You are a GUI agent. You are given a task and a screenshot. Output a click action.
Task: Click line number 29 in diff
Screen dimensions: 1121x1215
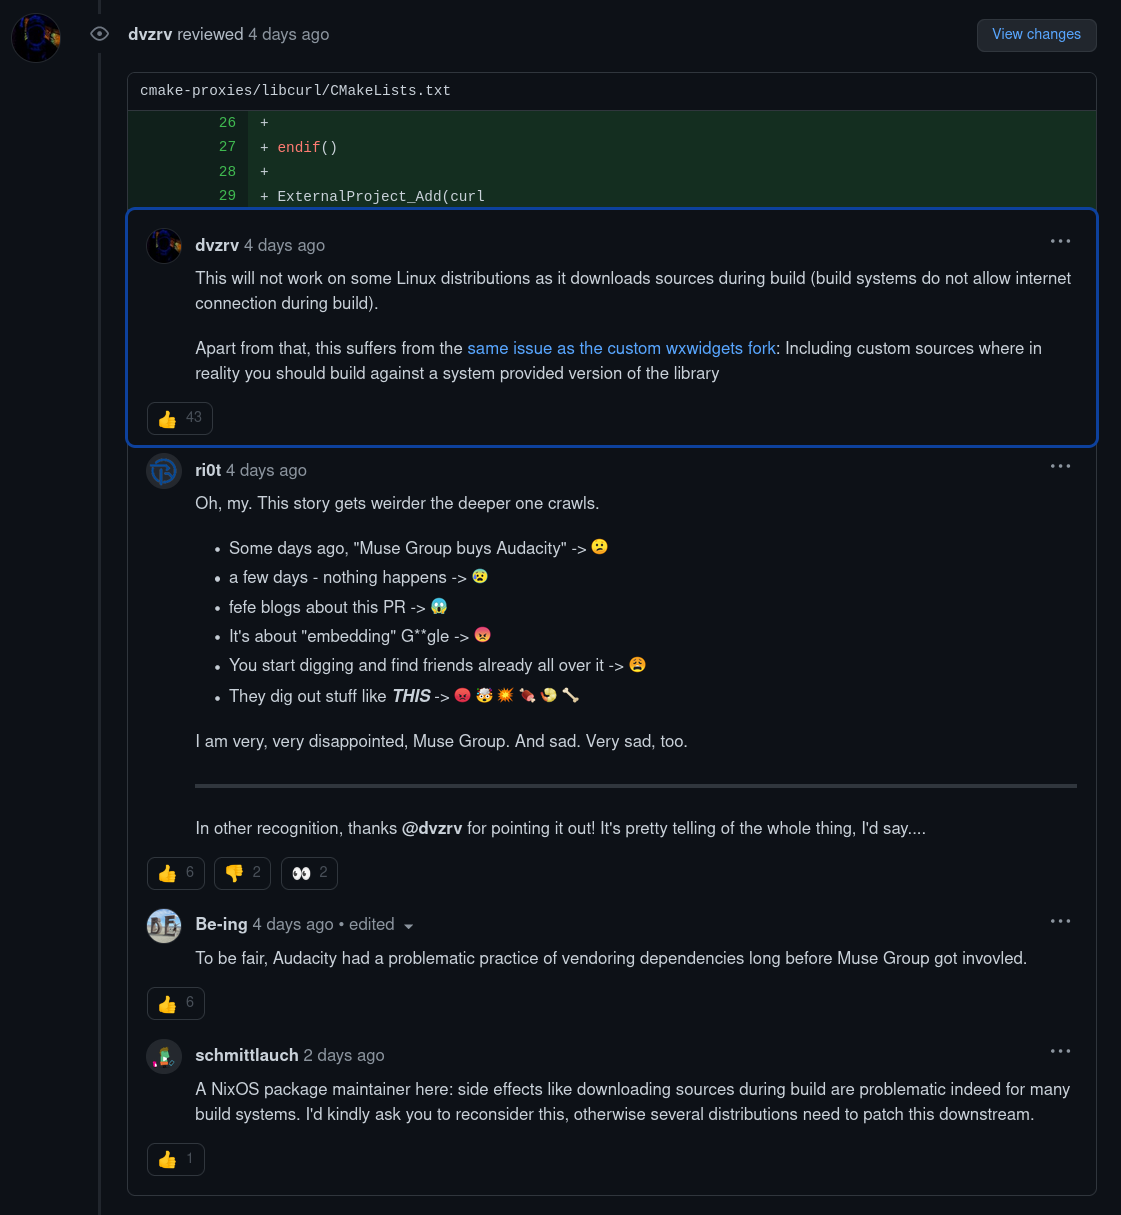pyautogui.click(x=227, y=196)
